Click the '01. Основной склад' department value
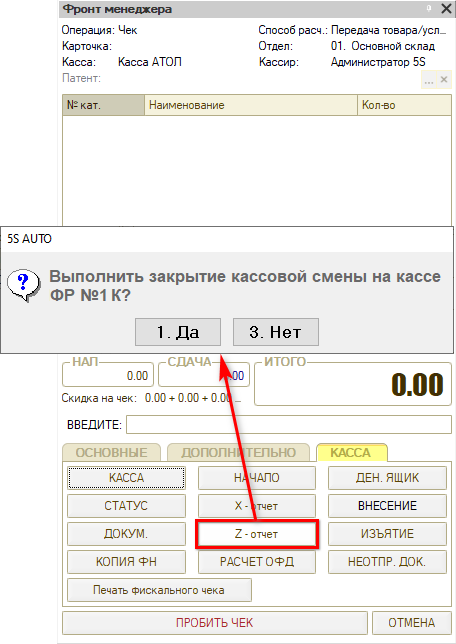456x644 pixels. click(382, 46)
